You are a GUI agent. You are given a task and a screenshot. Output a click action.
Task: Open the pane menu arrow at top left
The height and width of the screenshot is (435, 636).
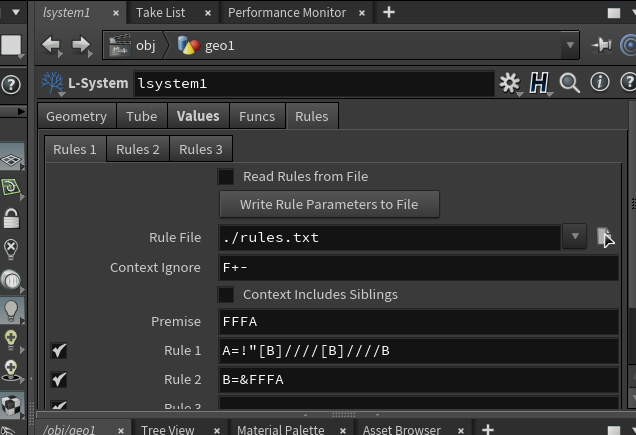pos(16,12)
